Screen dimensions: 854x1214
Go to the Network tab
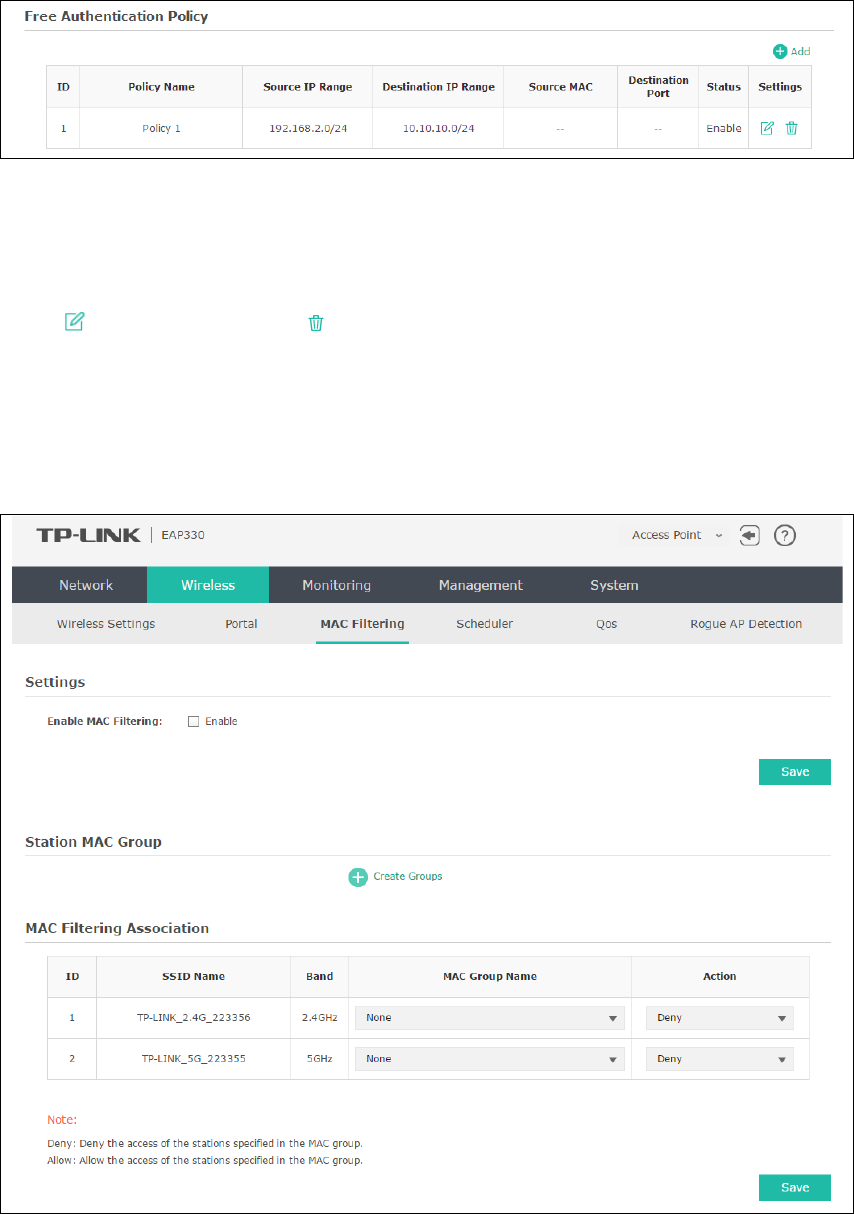pos(86,585)
